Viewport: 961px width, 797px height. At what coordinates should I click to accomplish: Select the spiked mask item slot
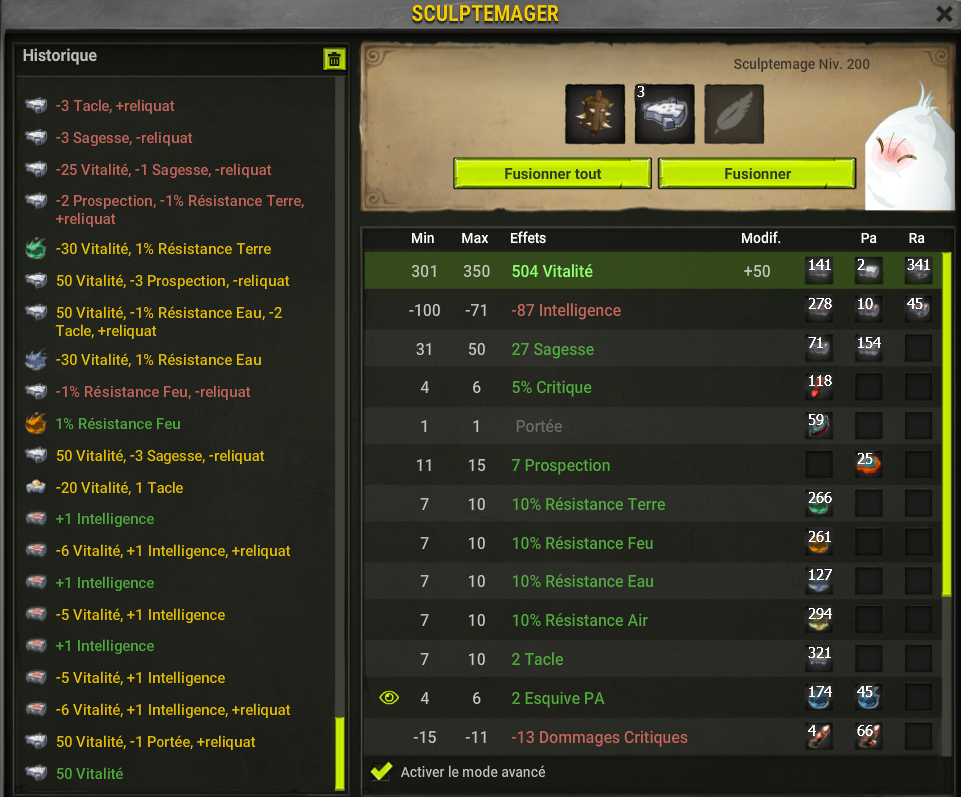coord(594,114)
